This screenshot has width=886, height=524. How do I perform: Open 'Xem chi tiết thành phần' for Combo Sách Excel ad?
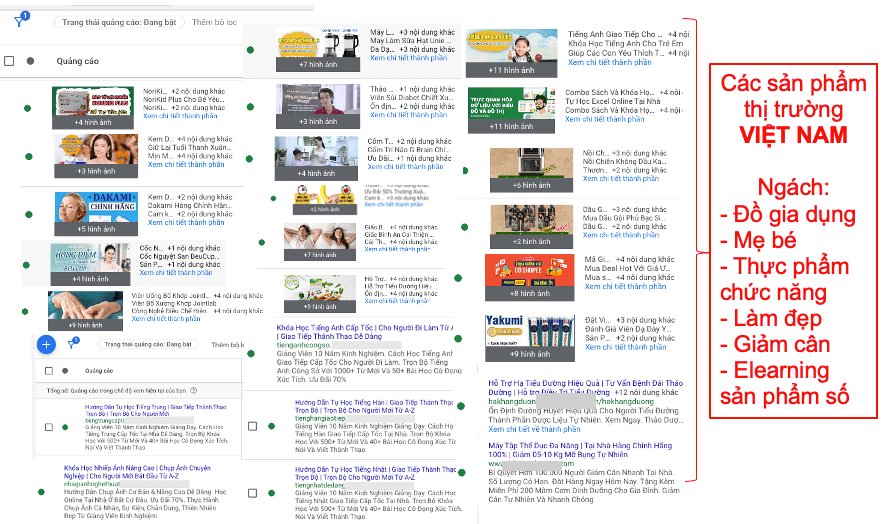(x=604, y=119)
